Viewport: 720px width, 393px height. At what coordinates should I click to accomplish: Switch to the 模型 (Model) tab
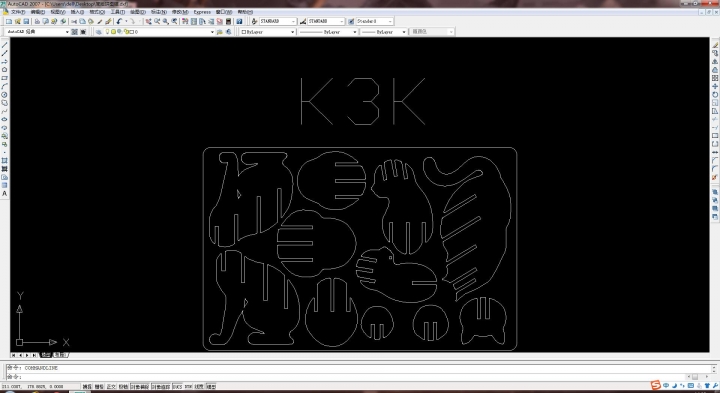point(46,355)
